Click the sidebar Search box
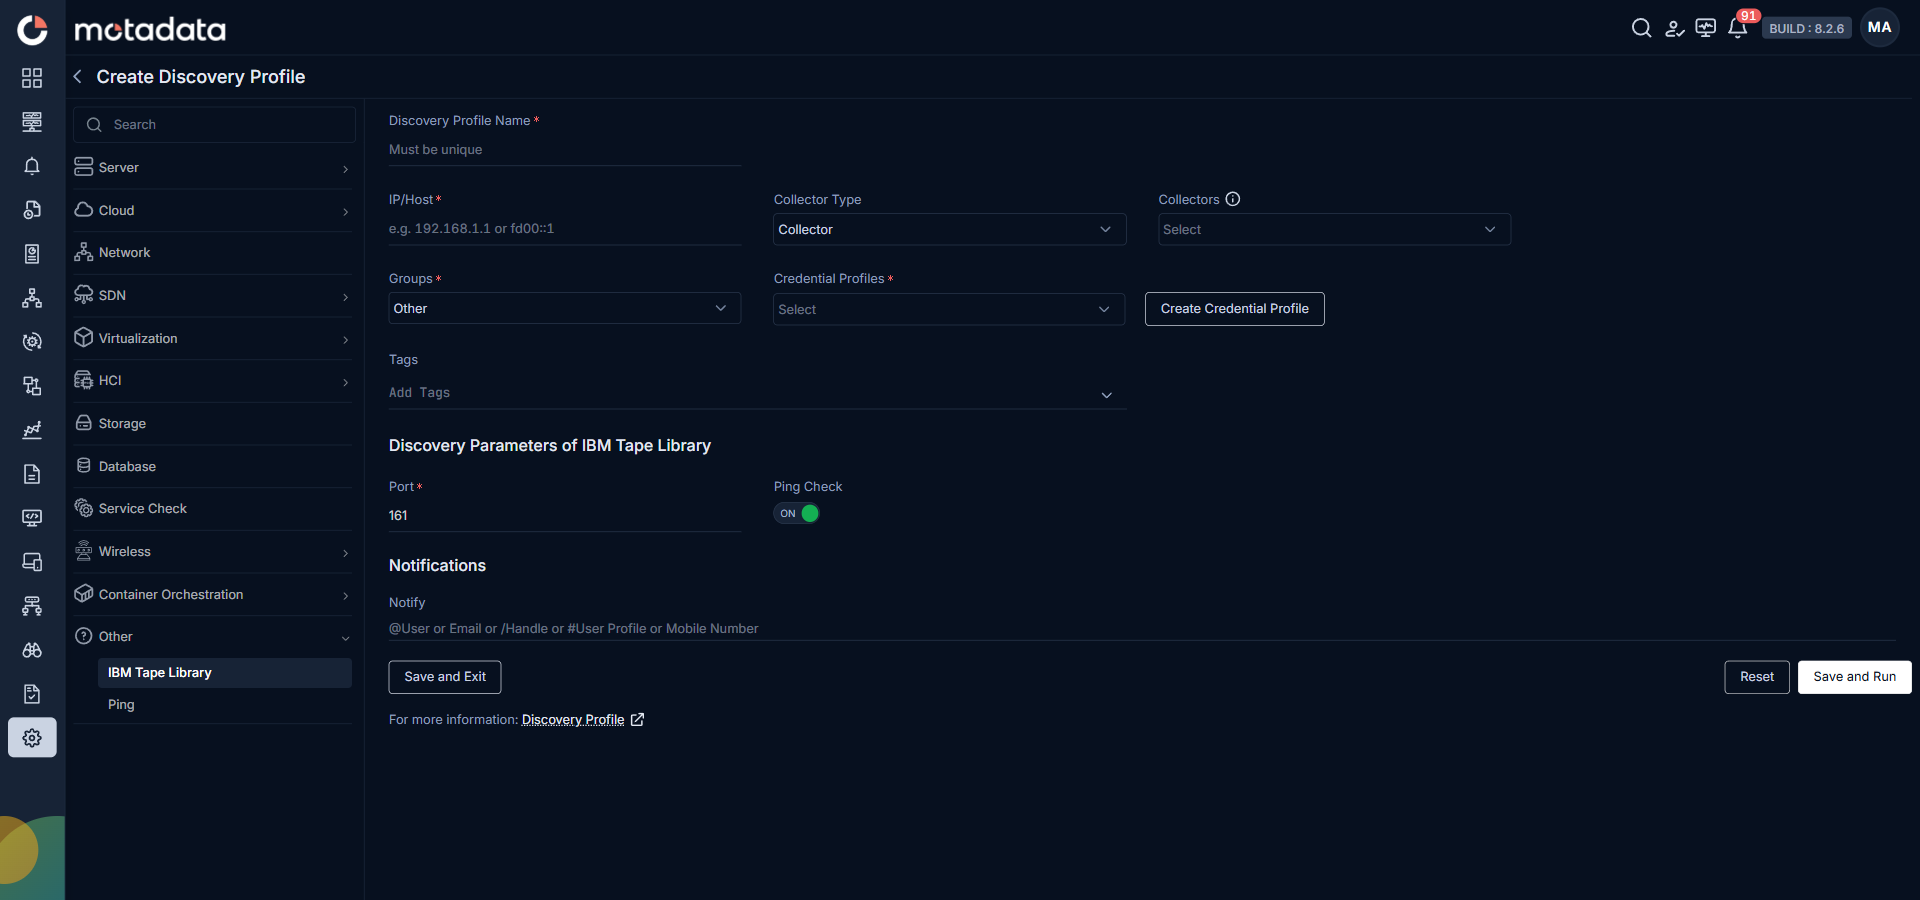Image resolution: width=1920 pixels, height=900 pixels. 214,125
